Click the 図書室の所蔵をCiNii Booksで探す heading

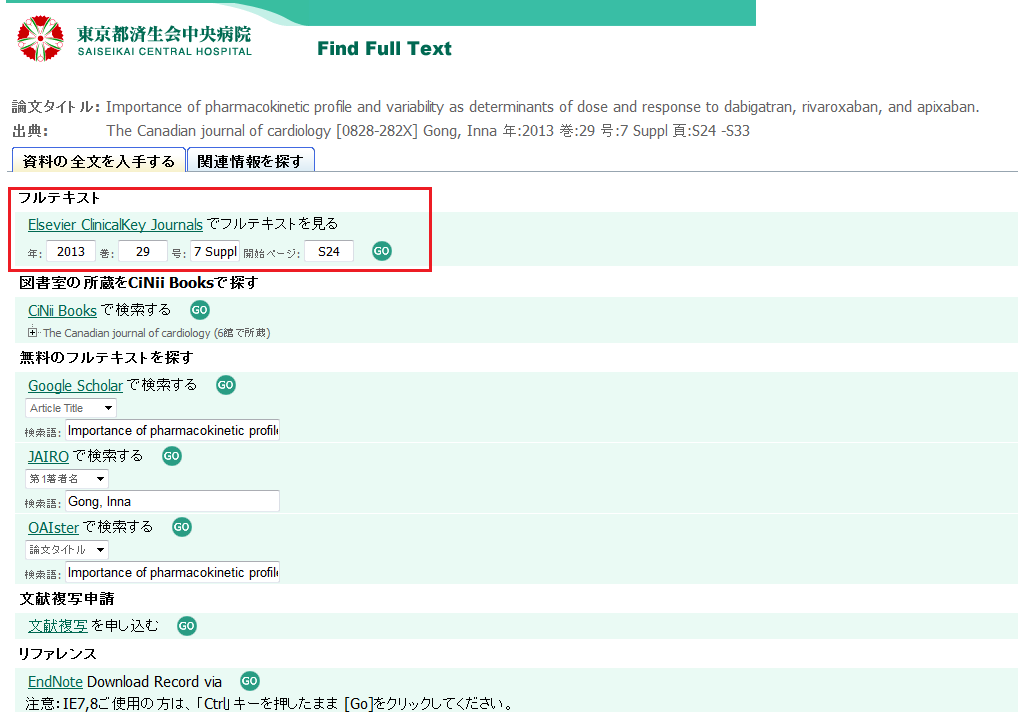tap(138, 282)
